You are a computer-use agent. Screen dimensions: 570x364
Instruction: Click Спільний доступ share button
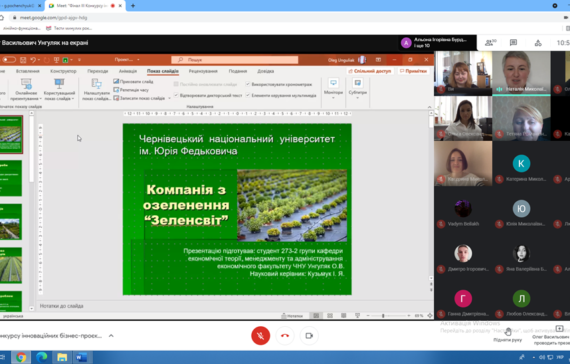pos(369,71)
